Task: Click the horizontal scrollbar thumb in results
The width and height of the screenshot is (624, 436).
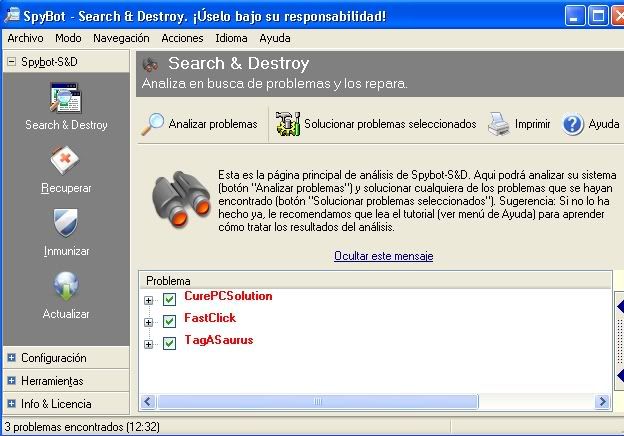Action: [x=318, y=402]
